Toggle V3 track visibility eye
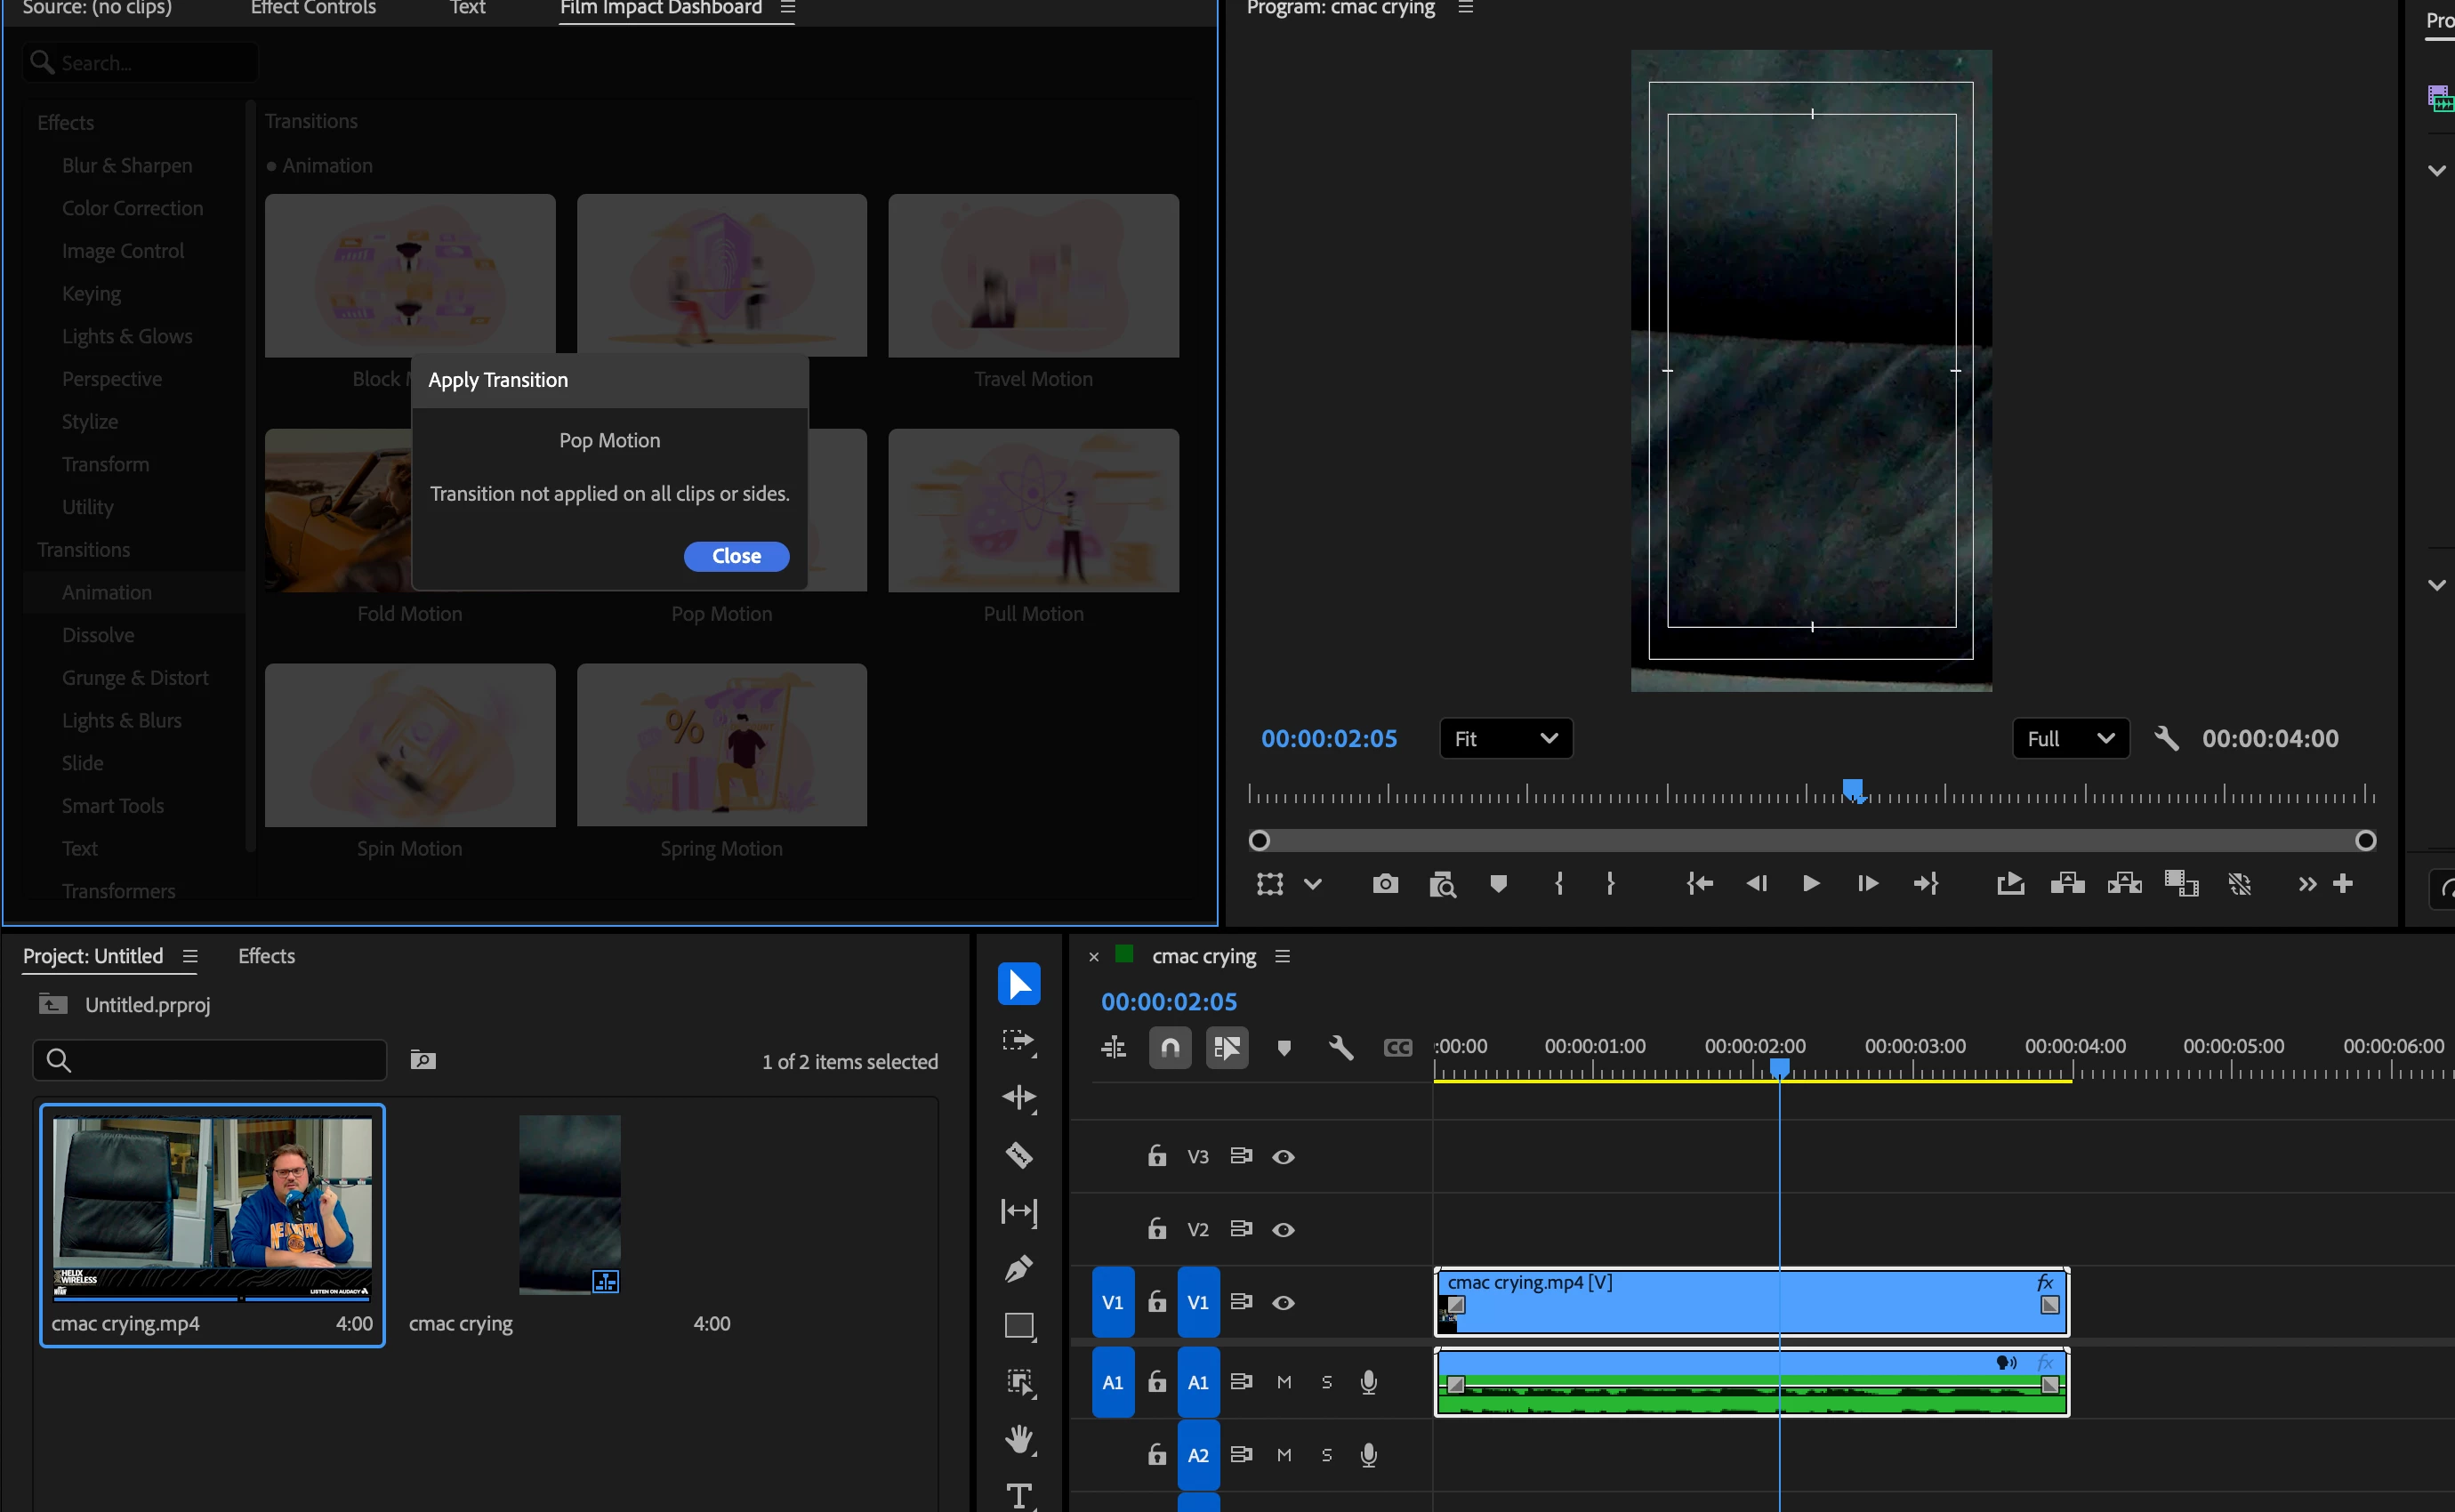Image resolution: width=2455 pixels, height=1512 pixels. pyautogui.click(x=1283, y=1157)
